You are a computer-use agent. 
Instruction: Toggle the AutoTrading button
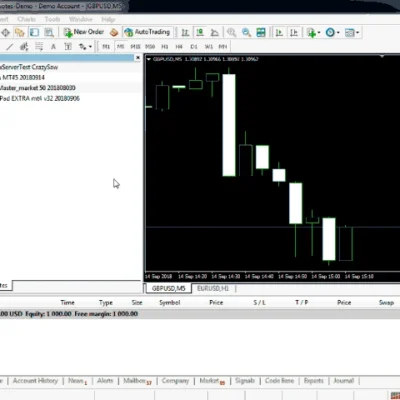(147, 32)
